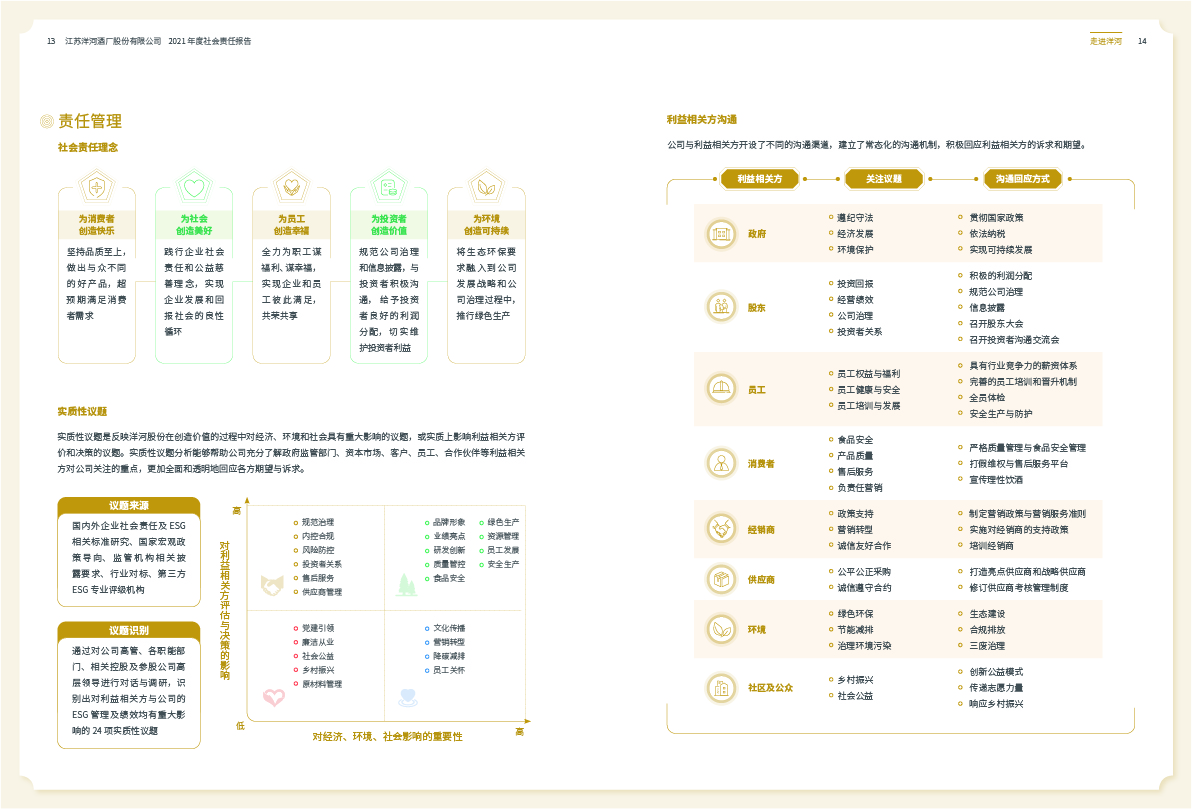Viewport: 1192px width, 809px height.
Task: Click the 议题来源 gold label
Action: point(129,505)
